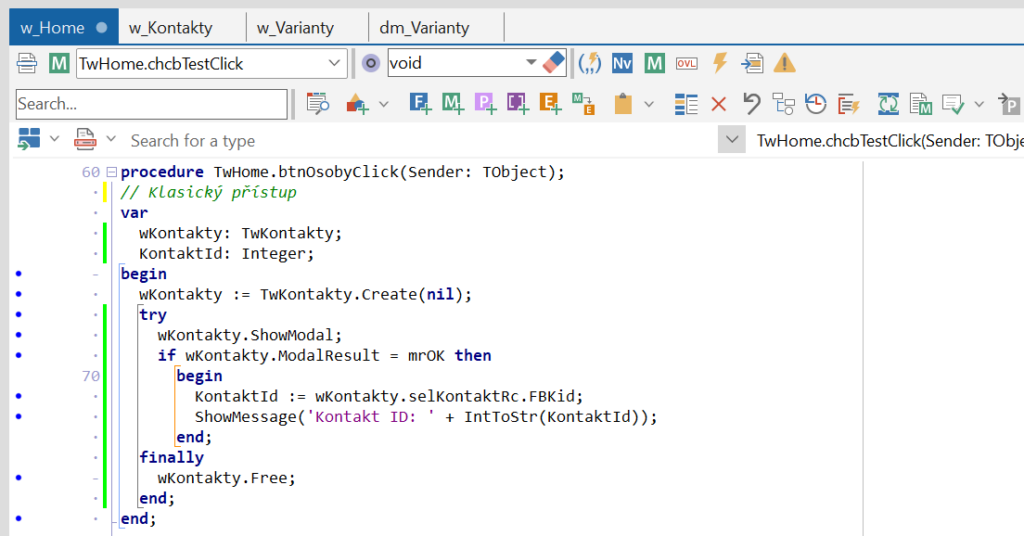Image resolution: width=1024 pixels, height=536 pixels.
Task: Click the red OVL overload icon
Action: point(686,63)
